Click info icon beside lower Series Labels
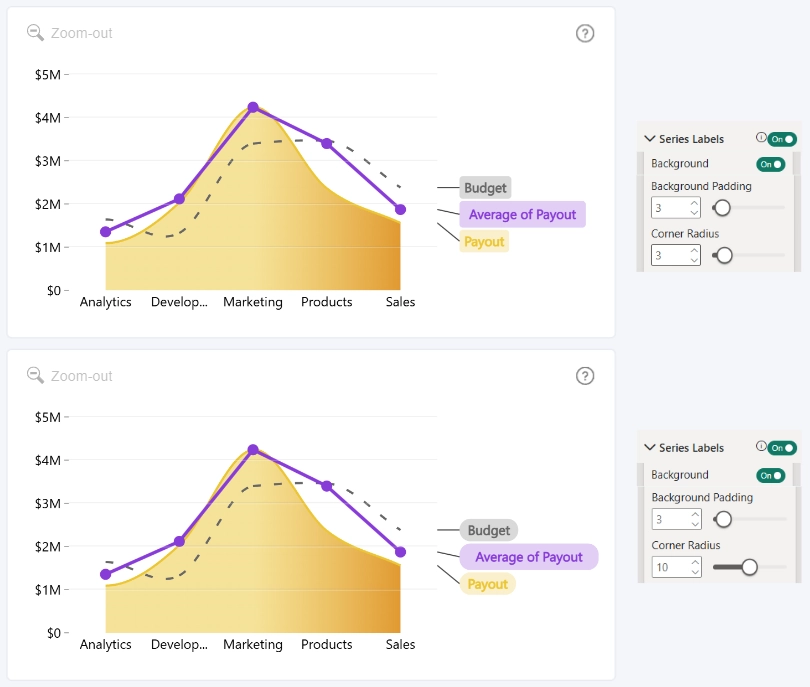The image size is (810, 687). click(760, 446)
